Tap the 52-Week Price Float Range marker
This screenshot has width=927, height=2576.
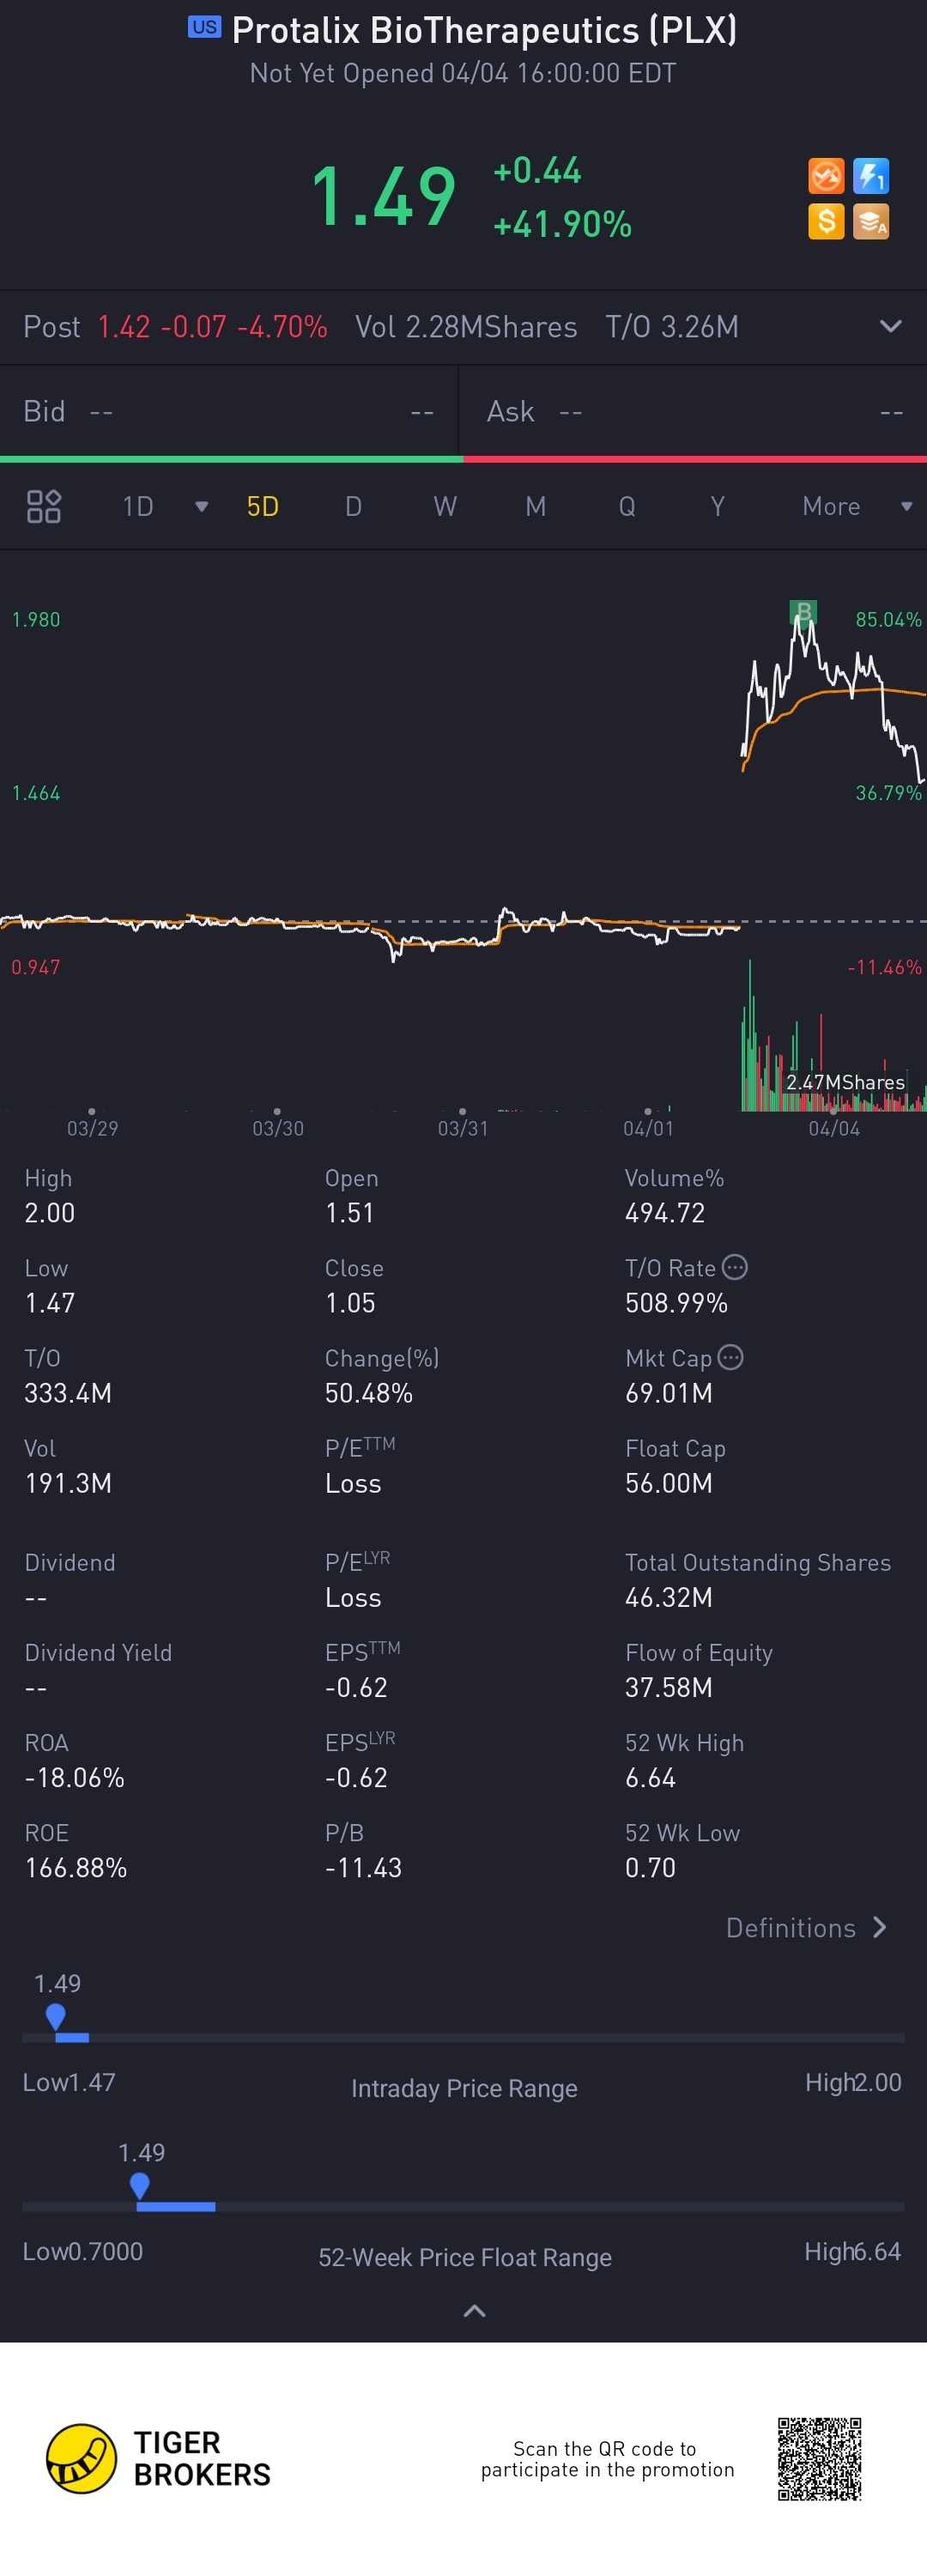click(x=140, y=2185)
